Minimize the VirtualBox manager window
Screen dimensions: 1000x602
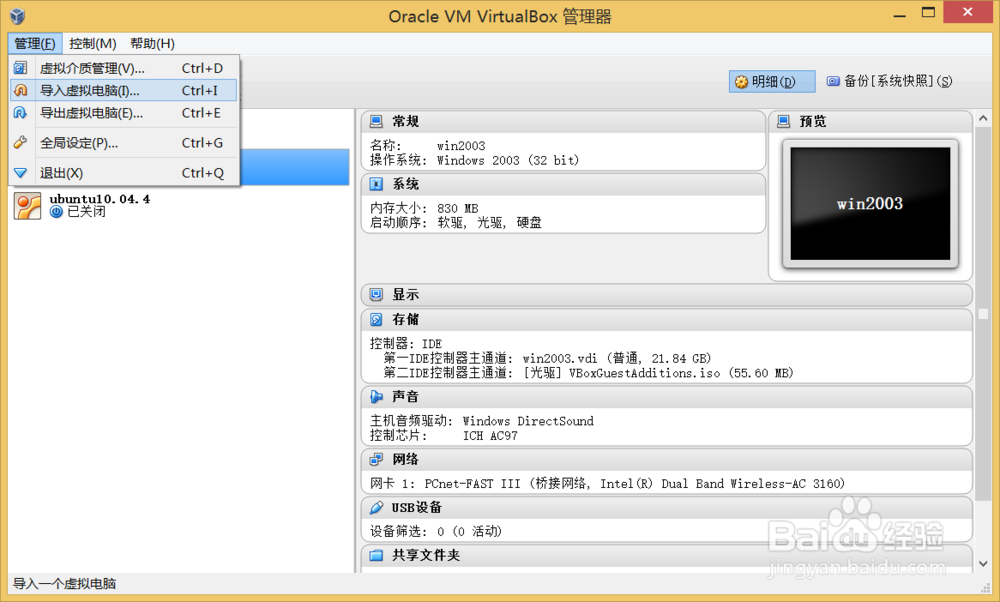[900, 14]
